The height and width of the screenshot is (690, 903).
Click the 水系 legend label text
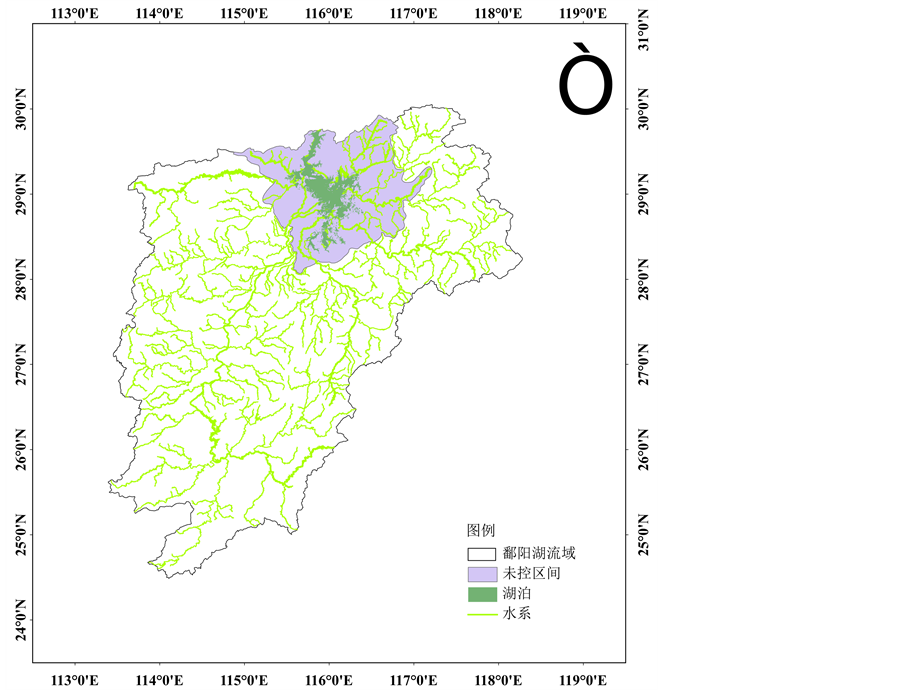517,614
